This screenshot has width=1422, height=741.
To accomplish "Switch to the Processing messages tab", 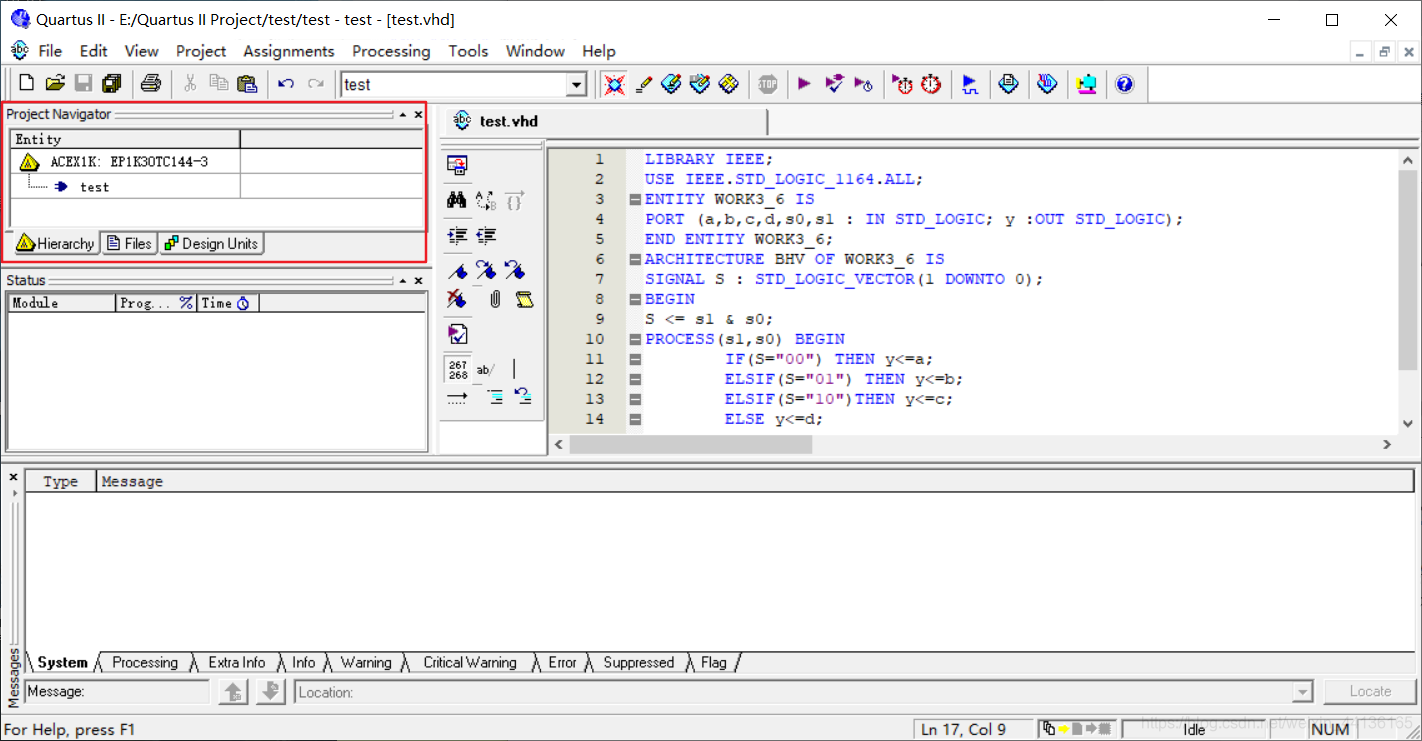I will [145, 662].
